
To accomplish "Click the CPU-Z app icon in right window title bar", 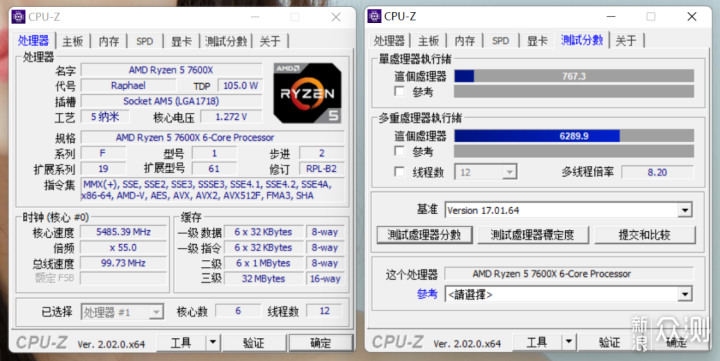I will 374,17.
